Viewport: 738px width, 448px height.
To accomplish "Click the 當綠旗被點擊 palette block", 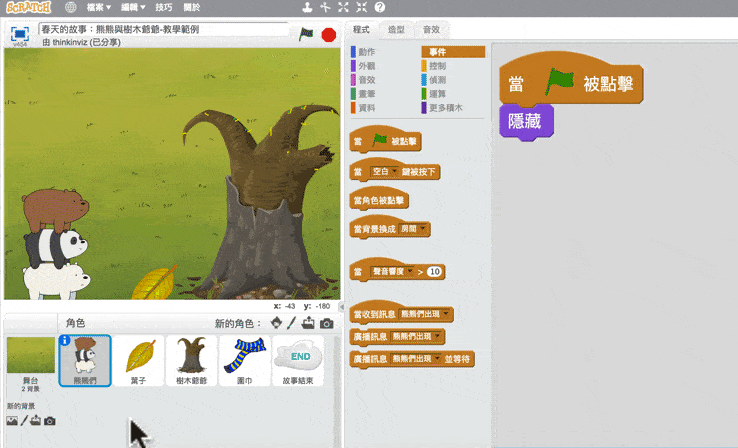I will click(x=385, y=140).
